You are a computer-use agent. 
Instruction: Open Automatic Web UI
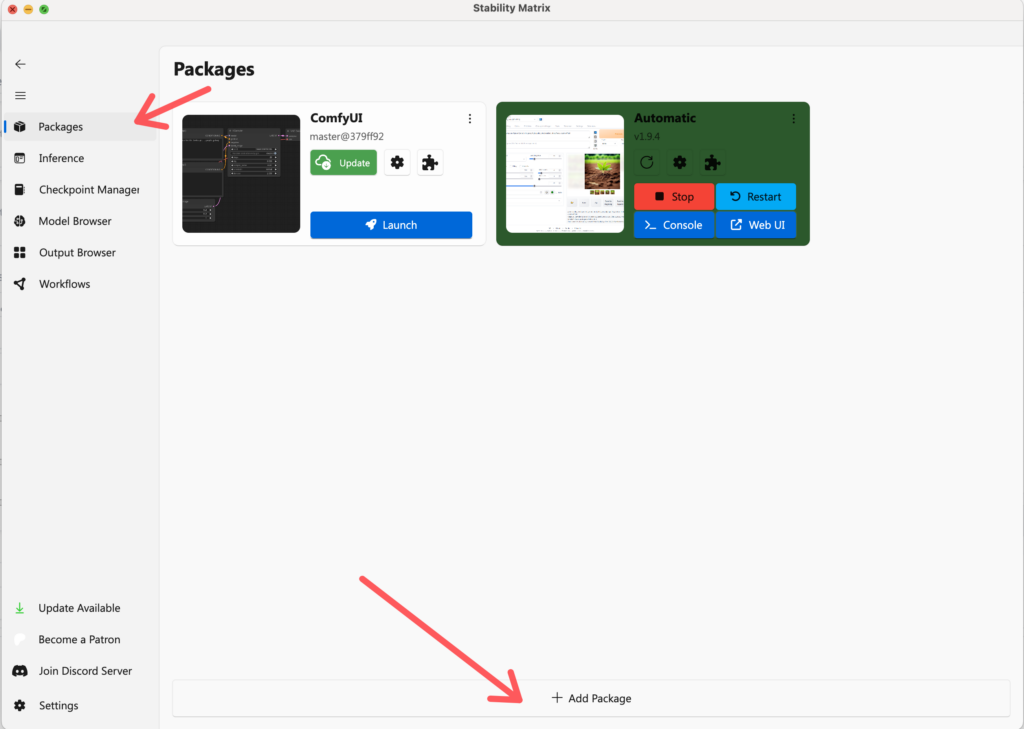[x=755, y=225]
